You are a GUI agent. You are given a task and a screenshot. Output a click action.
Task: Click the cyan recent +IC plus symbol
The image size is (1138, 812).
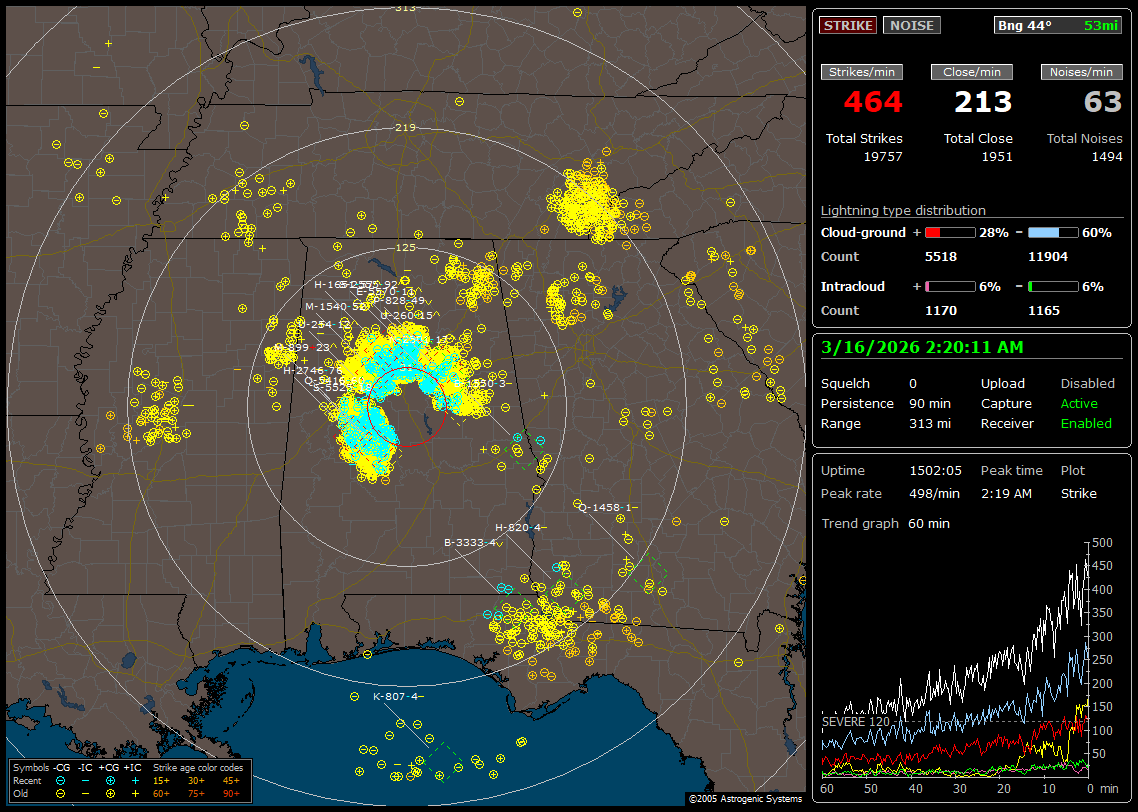pos(134,779)
